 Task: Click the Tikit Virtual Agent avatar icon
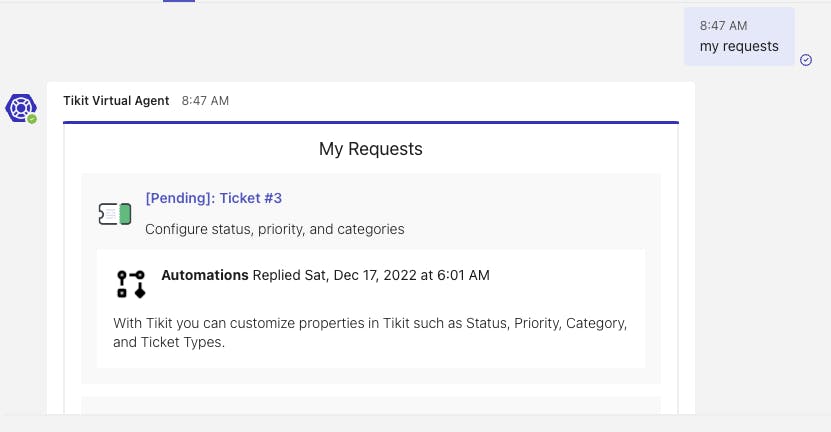(x=21, y=107)
